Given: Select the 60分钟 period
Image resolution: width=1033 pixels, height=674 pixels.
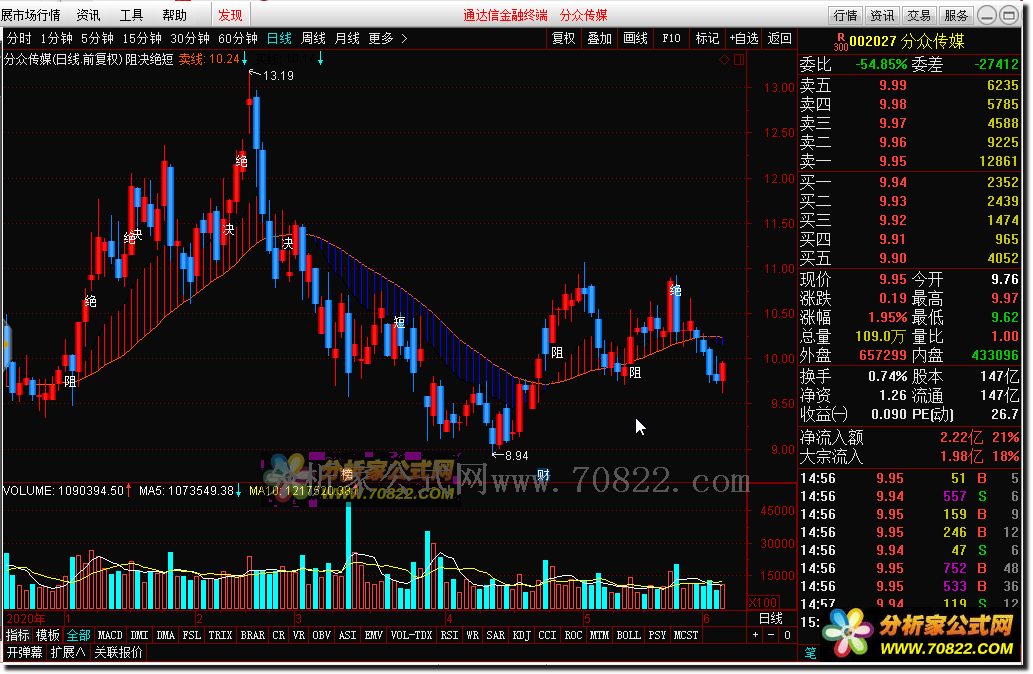Looking at the screenshot, I should tap(238, 39).
